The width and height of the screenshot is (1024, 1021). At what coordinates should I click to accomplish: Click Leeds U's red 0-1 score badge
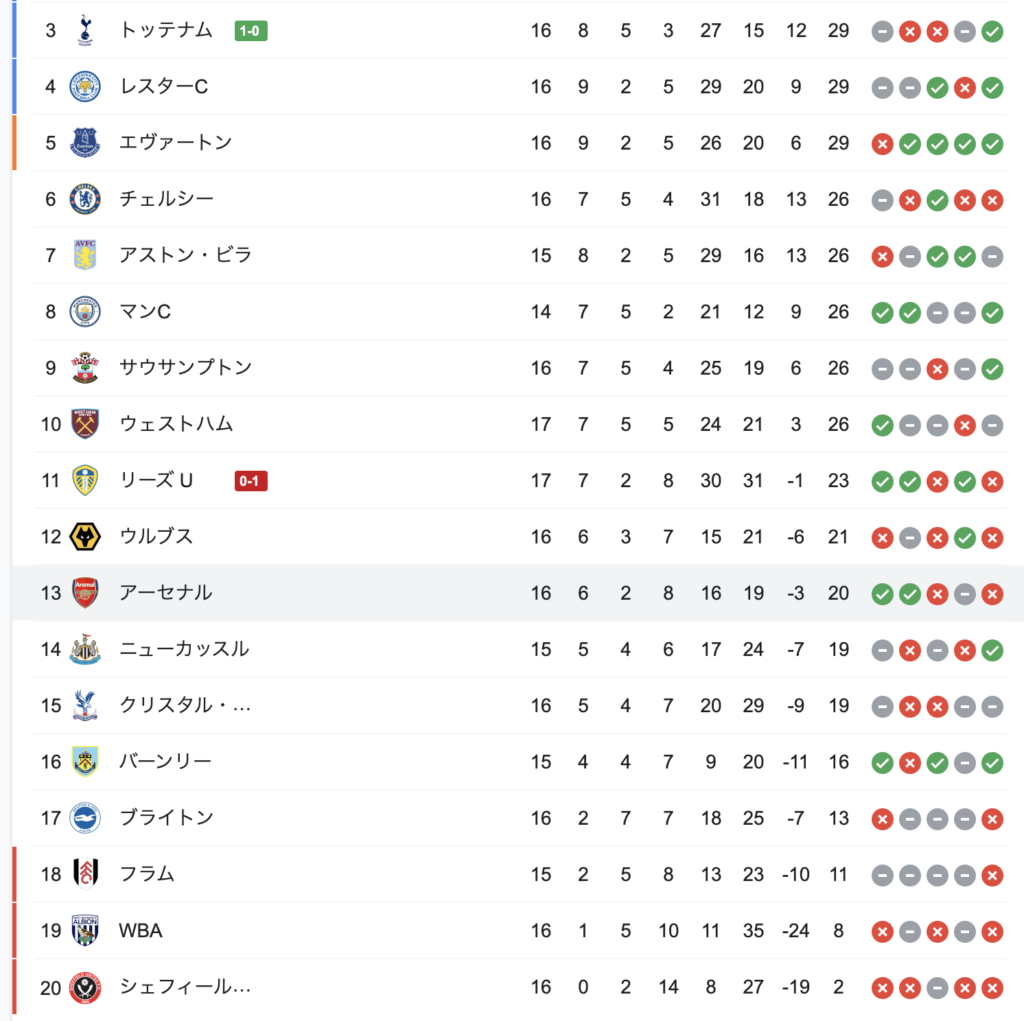pyautogui.click(x=251, y=481)
